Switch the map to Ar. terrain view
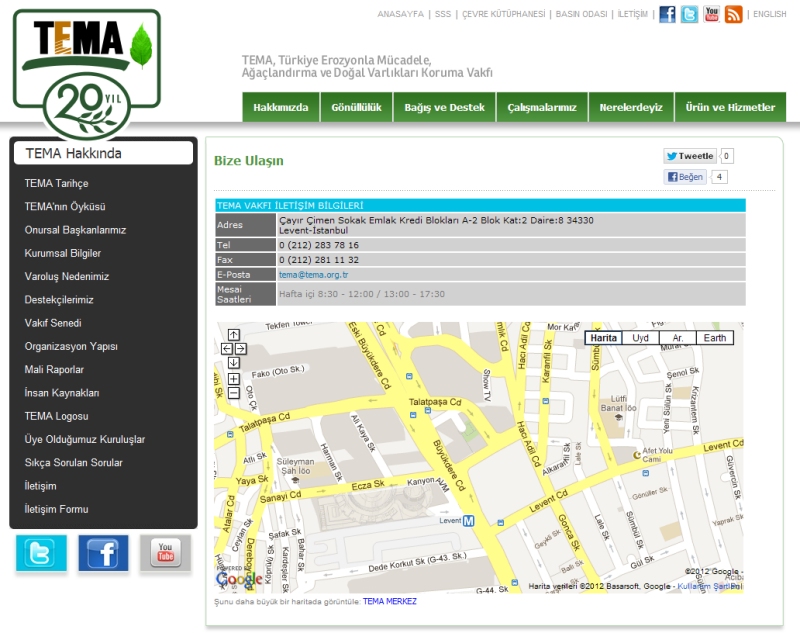The width and height of the screenshot is (800, 633). coord(678,338)
